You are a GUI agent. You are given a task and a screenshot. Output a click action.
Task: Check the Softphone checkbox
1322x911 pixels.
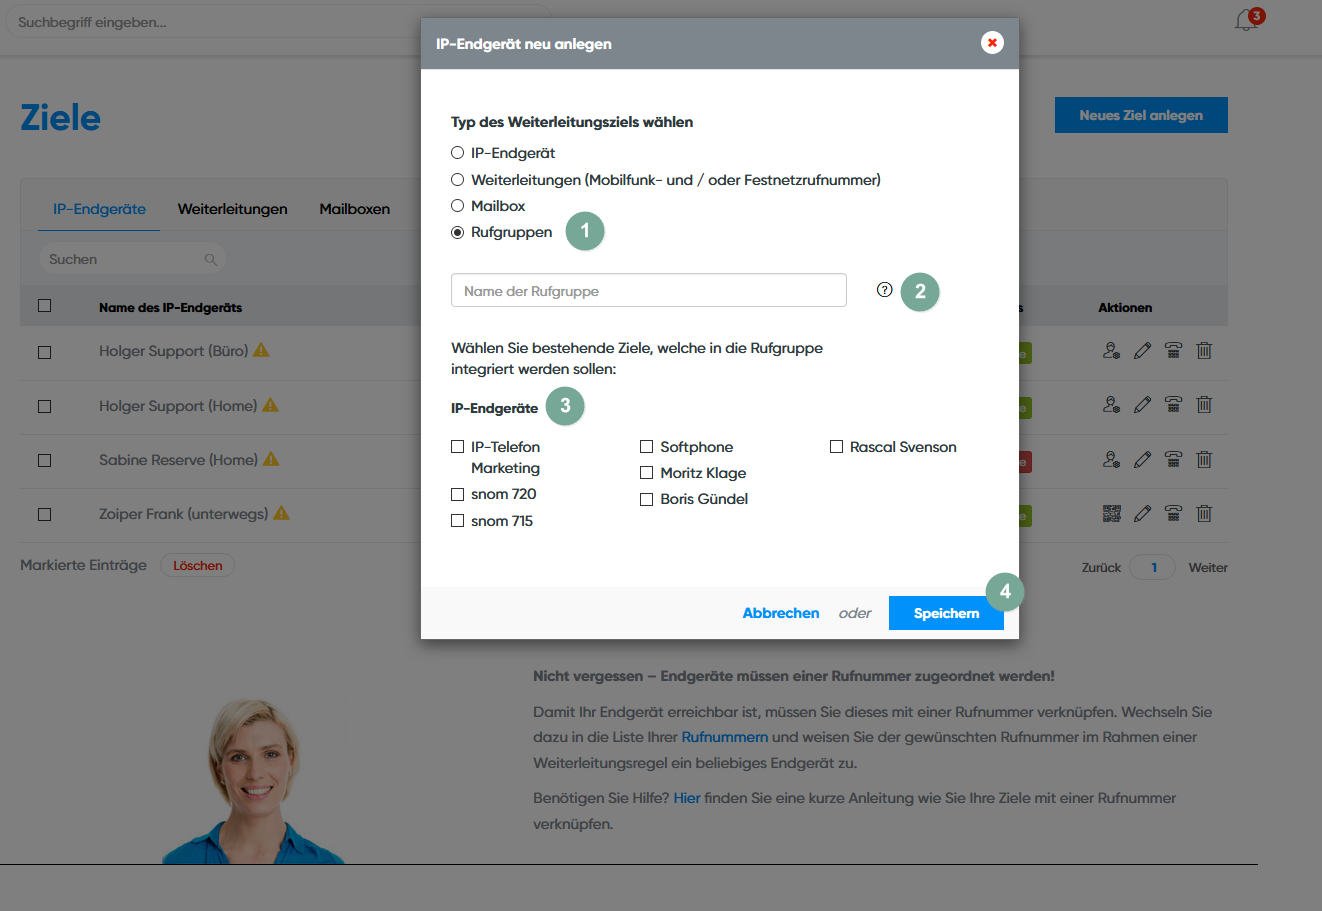point(647,447)
